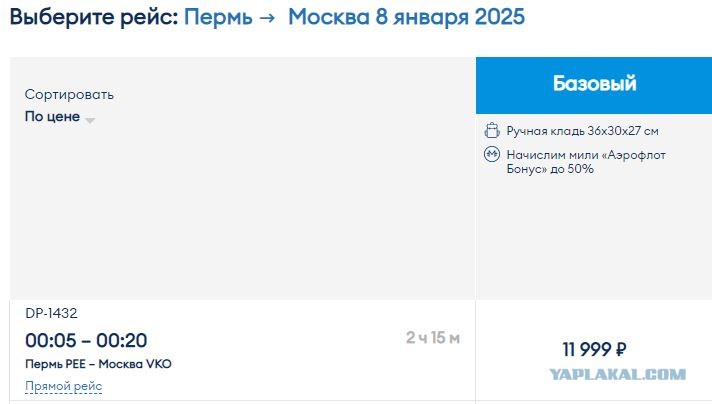The height and width of the screenshot is (404, 712).
Task: Change the date "8 января 2025"
Action: [450, 17]
